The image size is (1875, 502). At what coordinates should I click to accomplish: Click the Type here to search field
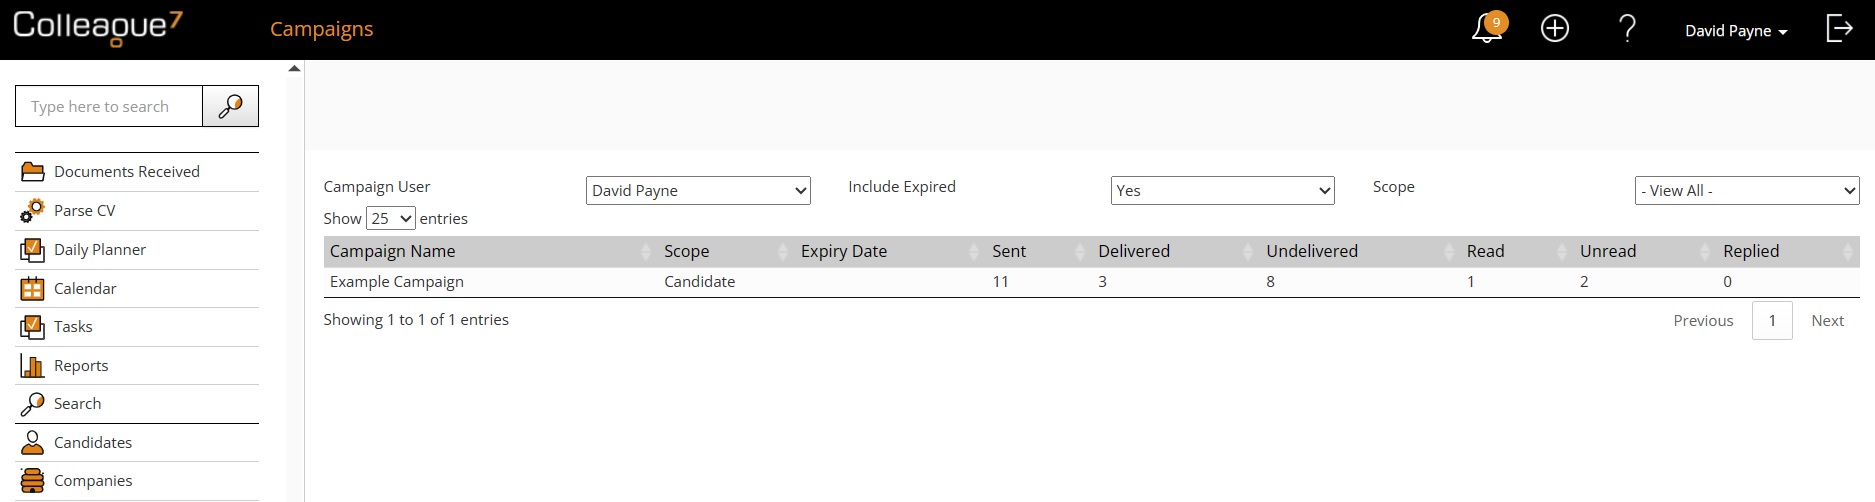(x=109, y=106)
